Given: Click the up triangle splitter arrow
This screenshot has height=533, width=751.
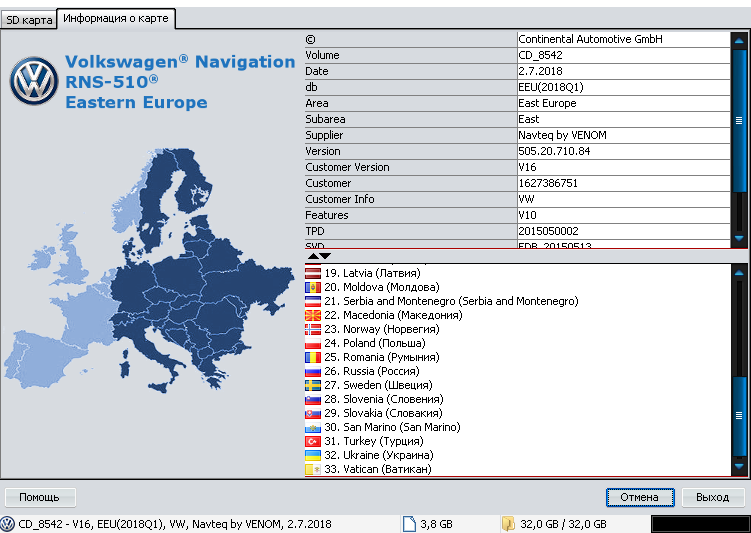Looking at the screenshot, I should click(313, 256).
